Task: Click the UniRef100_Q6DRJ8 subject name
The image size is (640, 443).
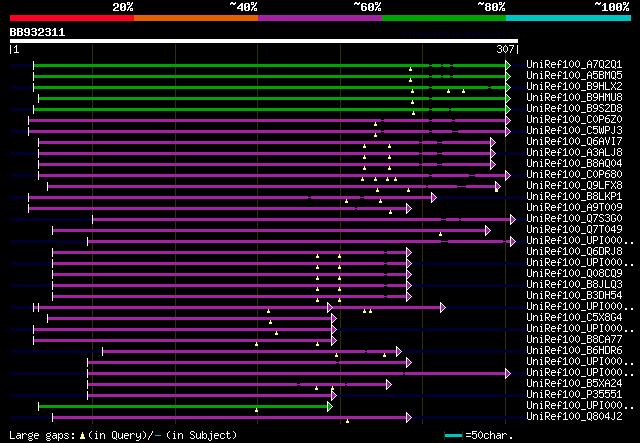Action: tap(574, 252)
